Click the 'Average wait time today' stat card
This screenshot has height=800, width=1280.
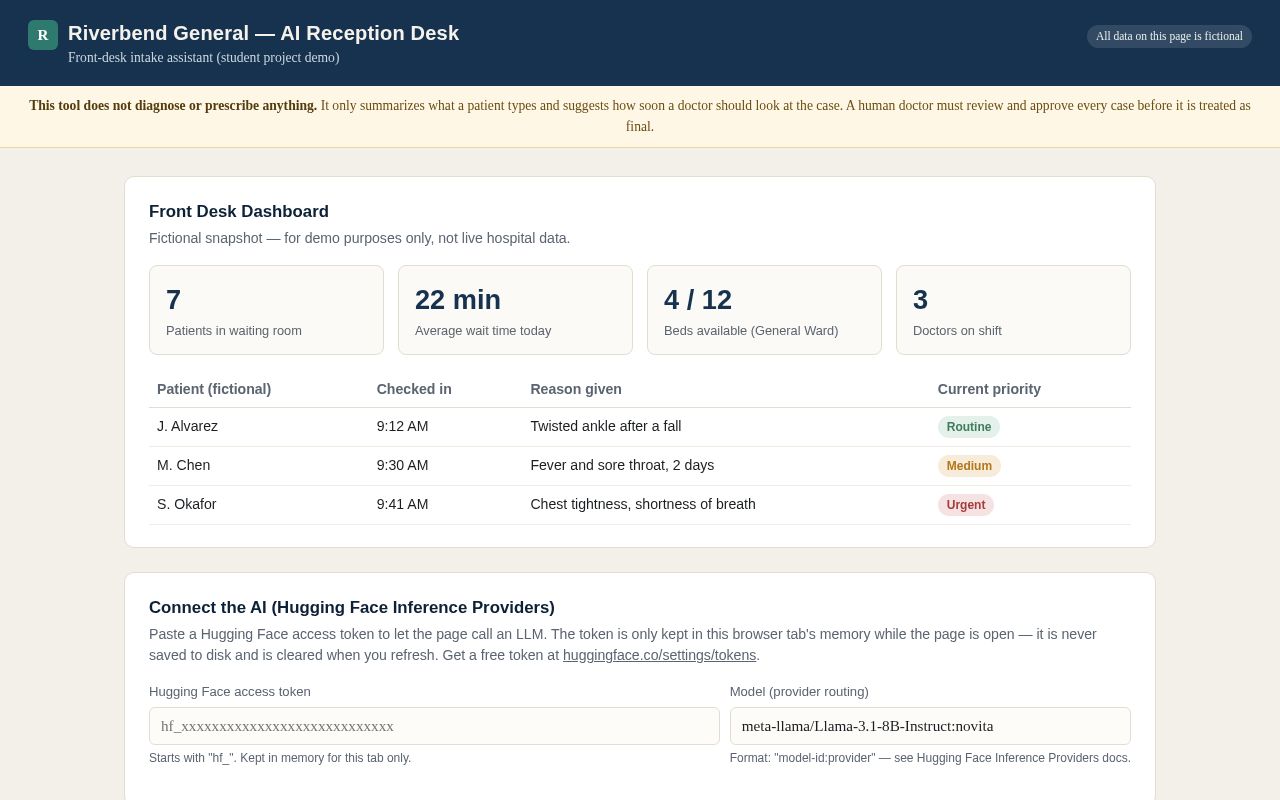[x=515, y=310]
